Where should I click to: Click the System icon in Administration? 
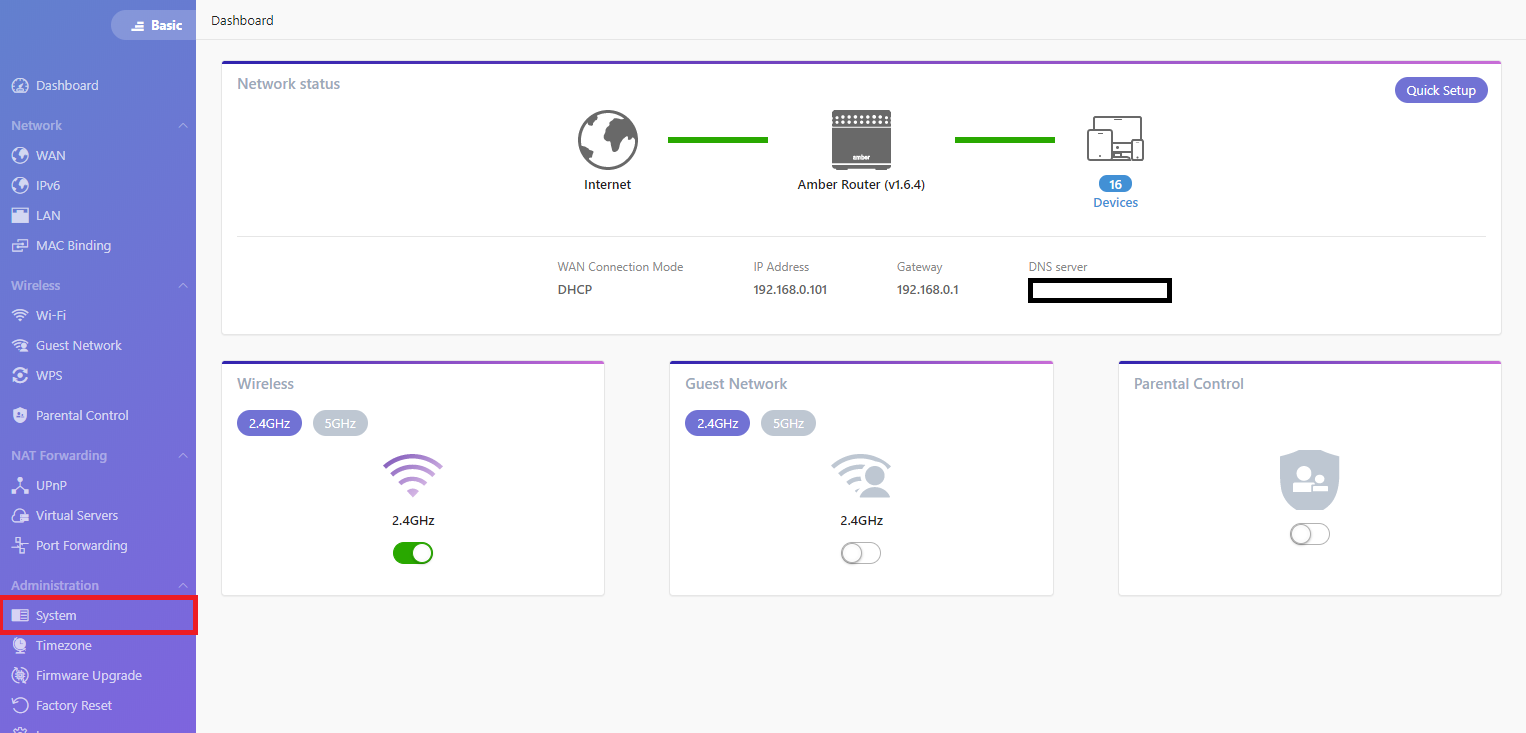click(x=19, y=616)
